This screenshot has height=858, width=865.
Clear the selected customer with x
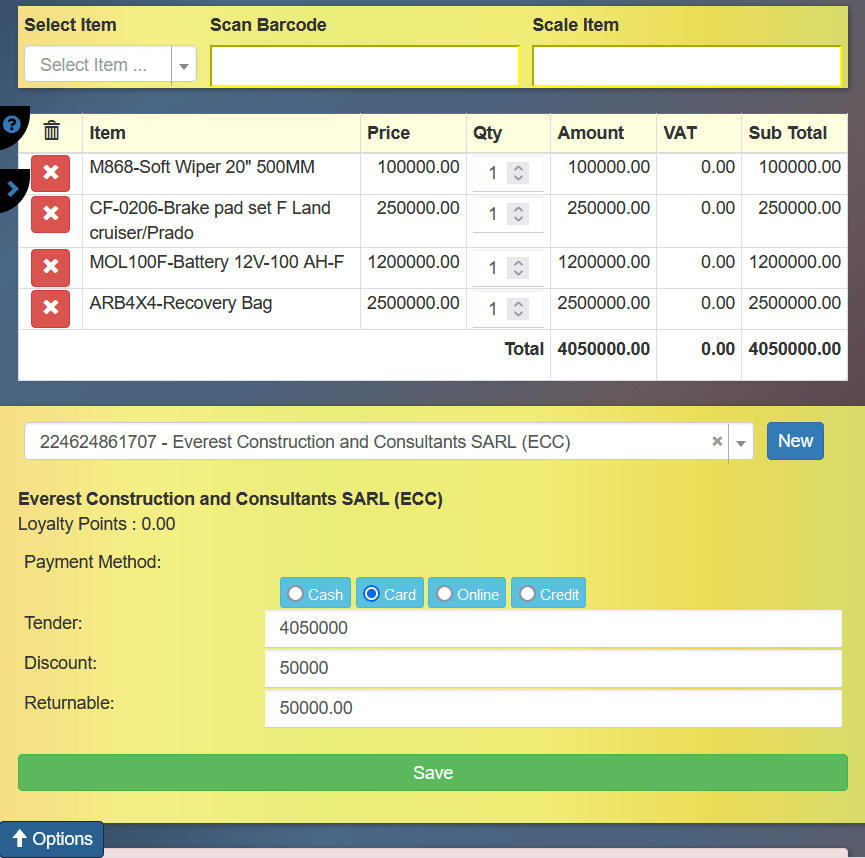[717, 441]
